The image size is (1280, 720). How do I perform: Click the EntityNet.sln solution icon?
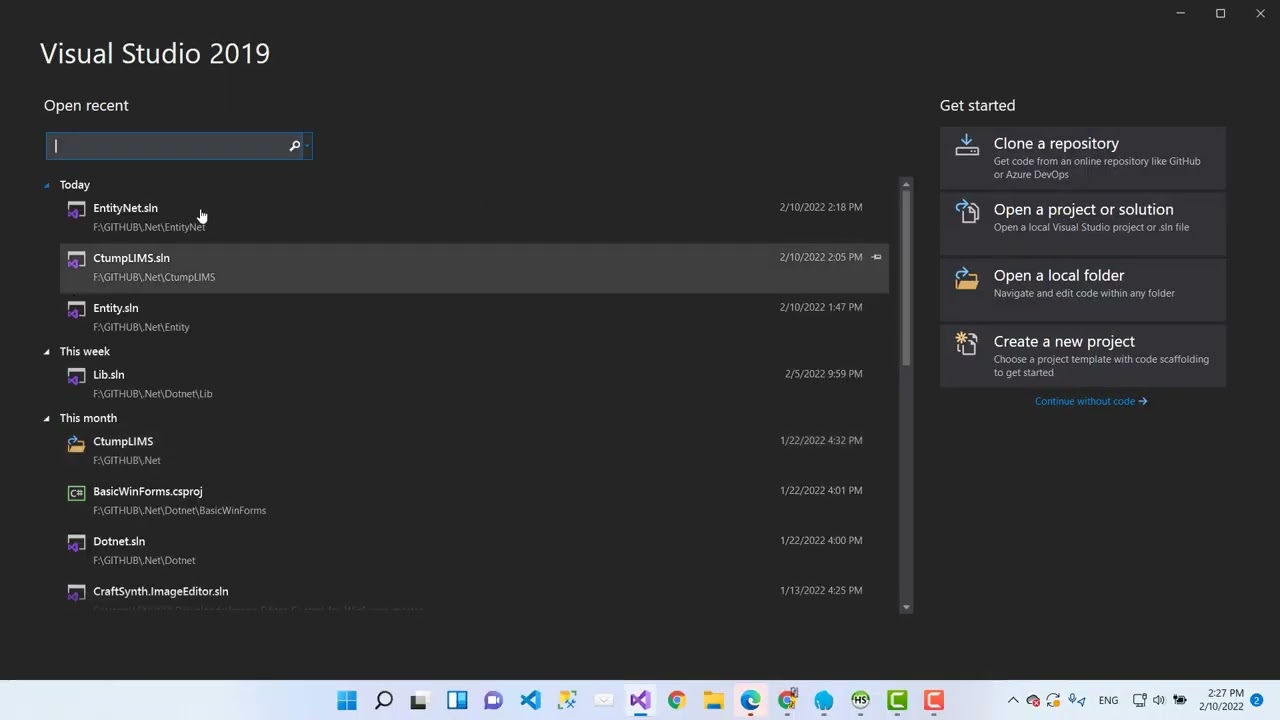click(76, 210)
